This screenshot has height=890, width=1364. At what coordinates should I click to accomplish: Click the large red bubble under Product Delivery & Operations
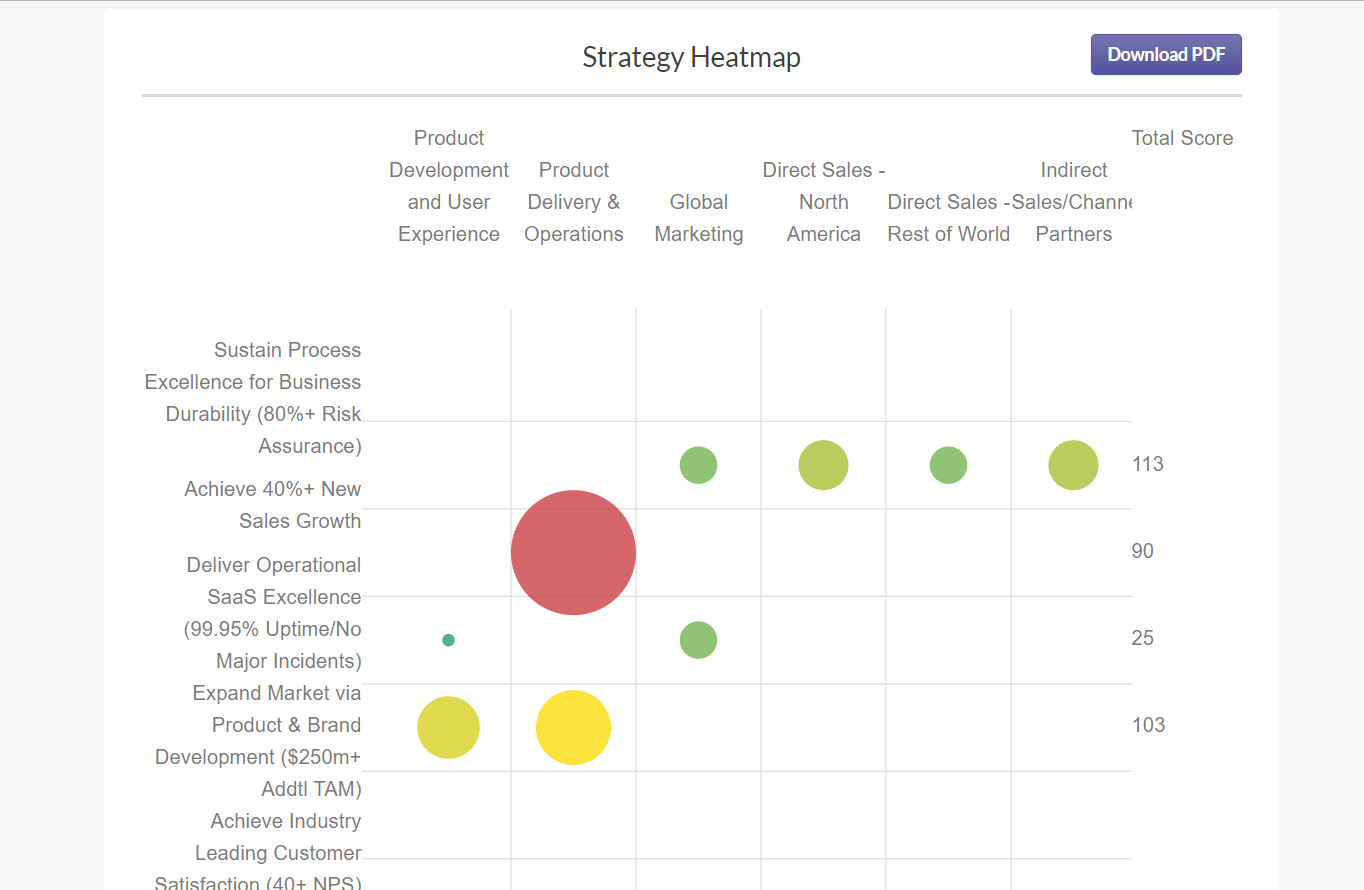tap(573, 551)
